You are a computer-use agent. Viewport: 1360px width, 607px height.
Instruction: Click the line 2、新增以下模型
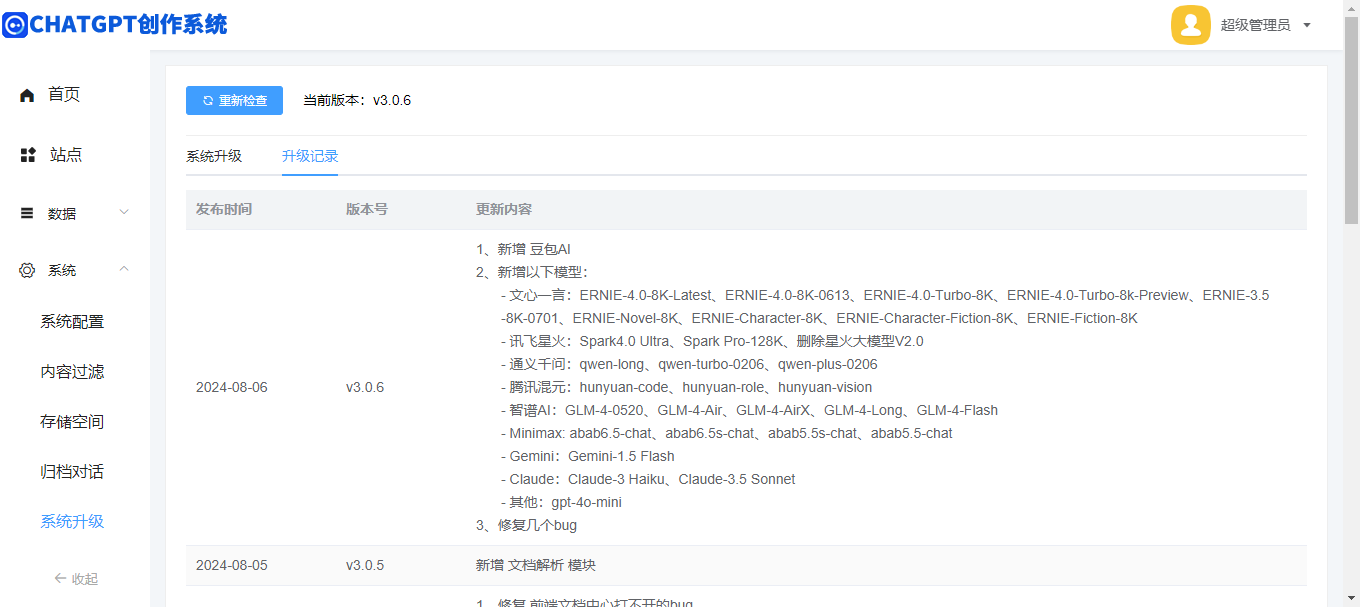(533, 273)
